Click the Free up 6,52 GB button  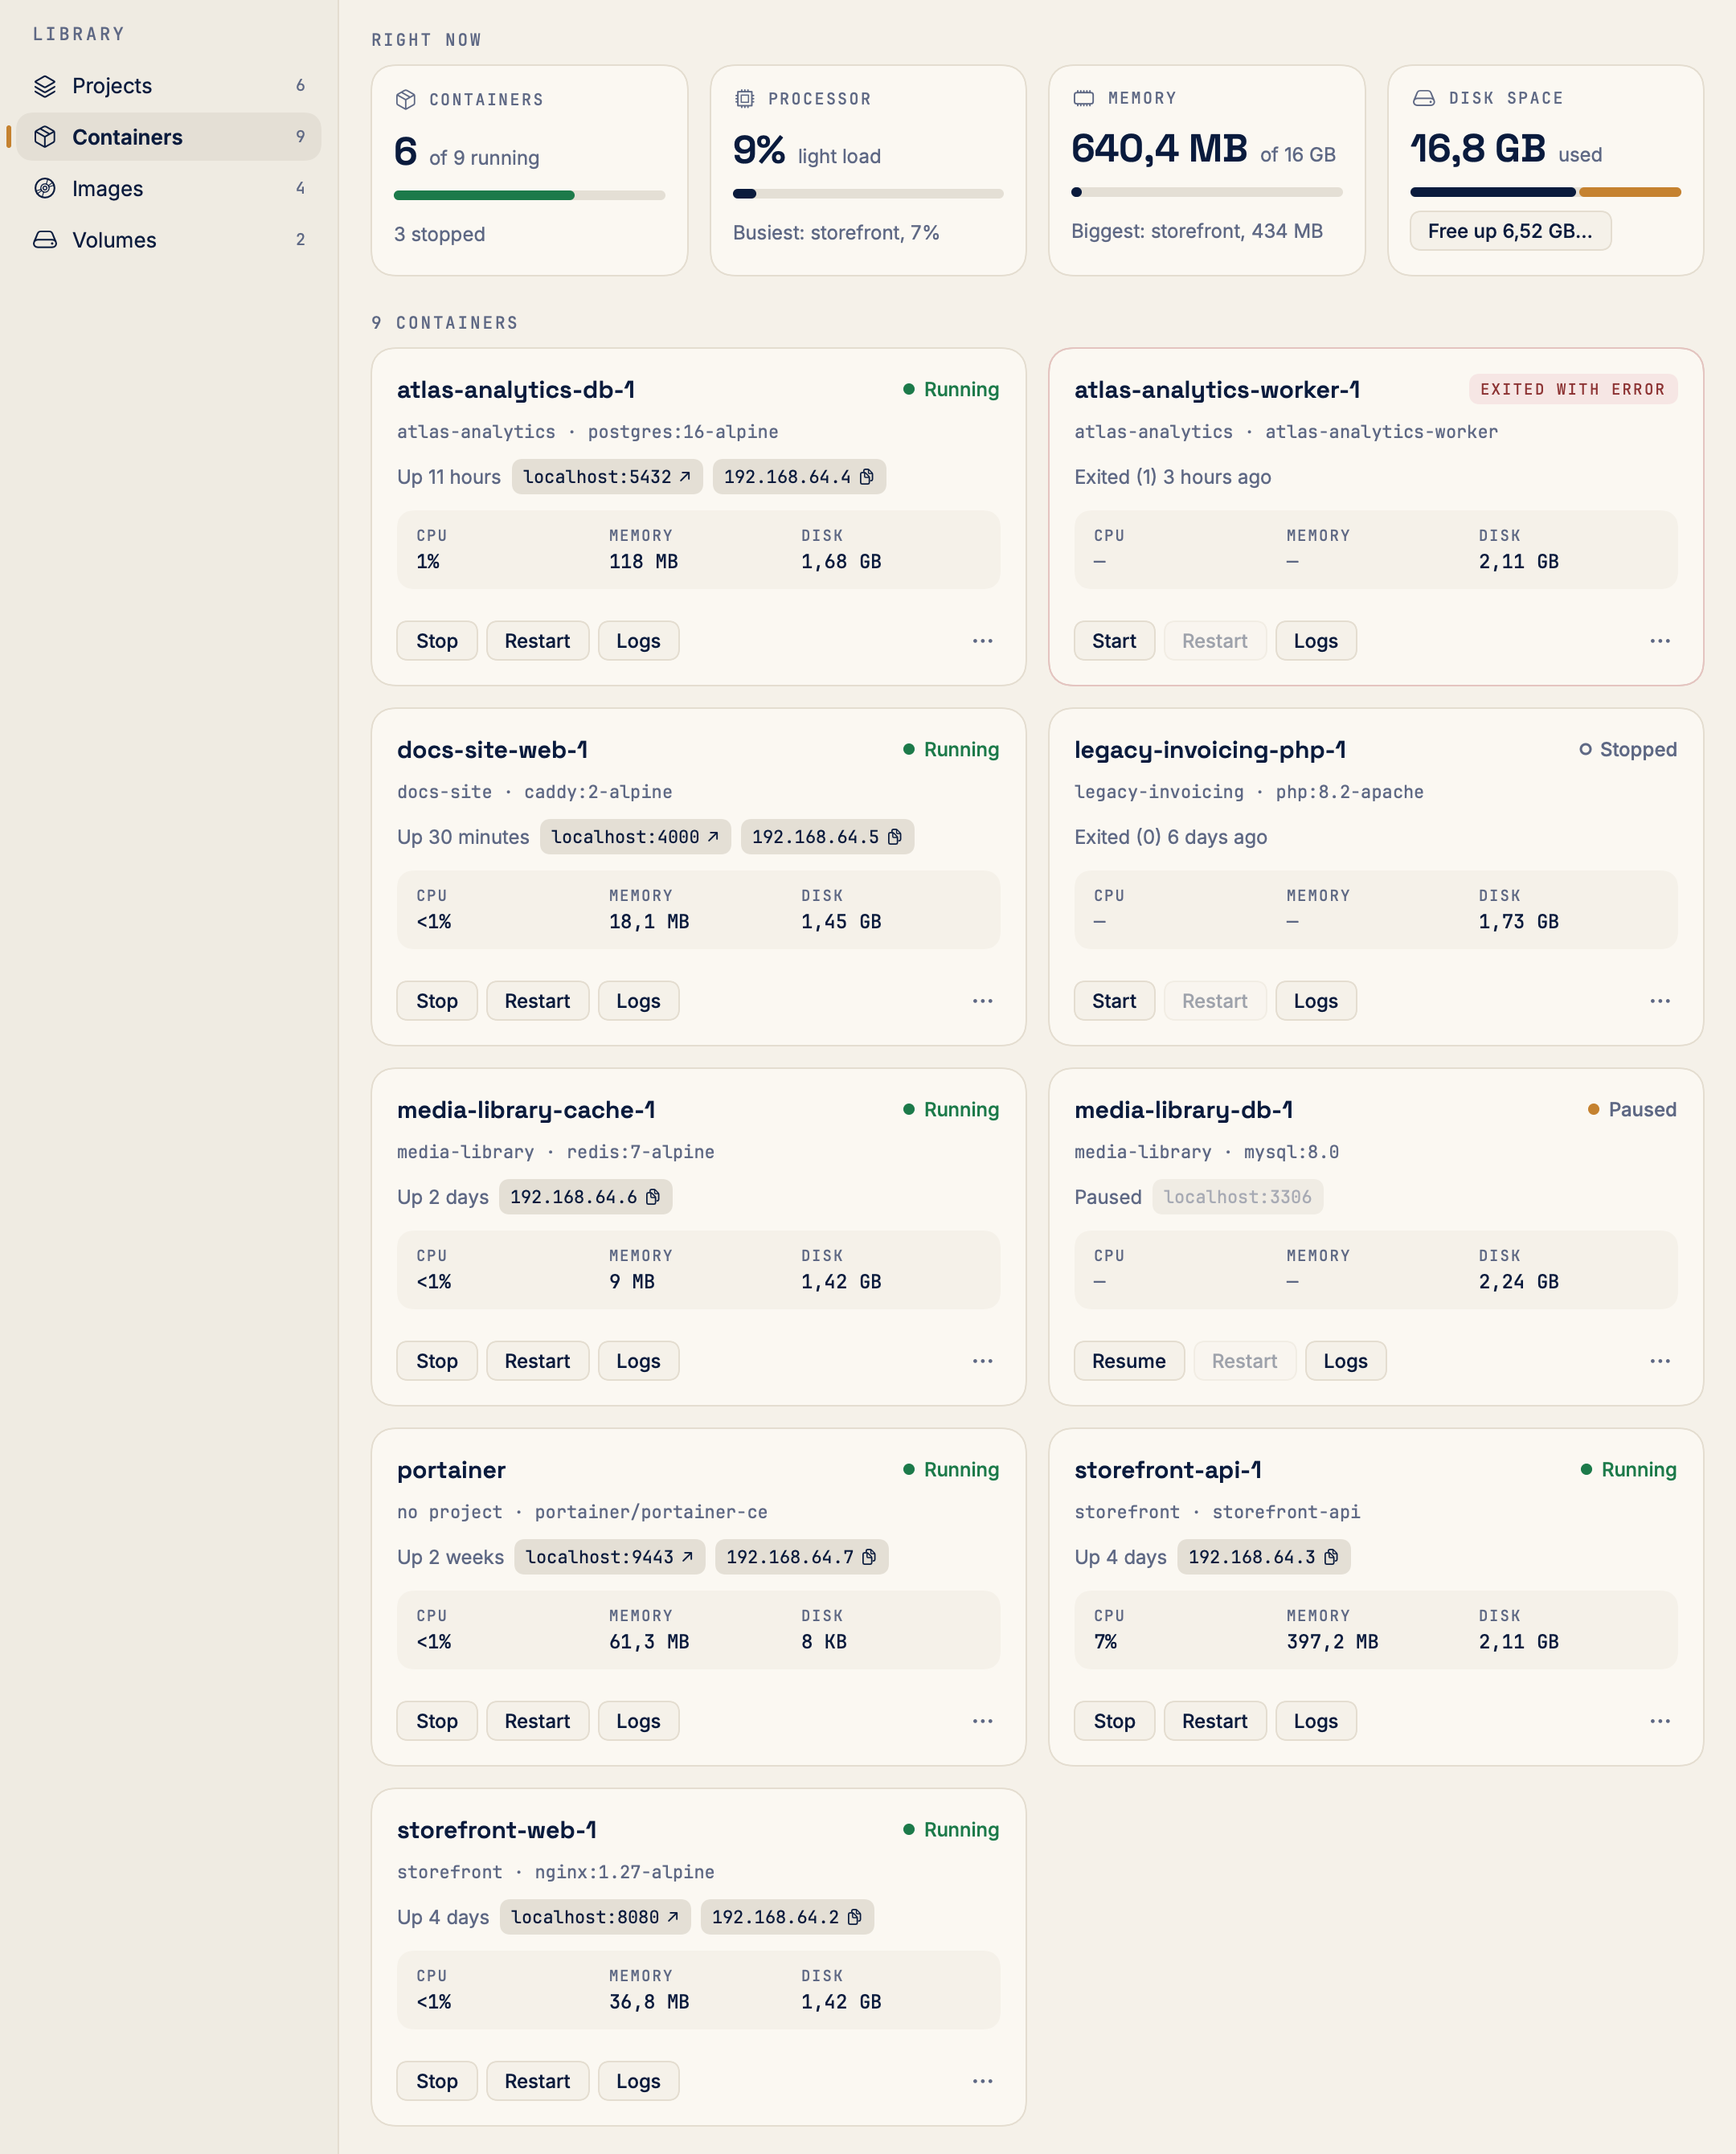pyautogui.click(x=1510, y=231)
